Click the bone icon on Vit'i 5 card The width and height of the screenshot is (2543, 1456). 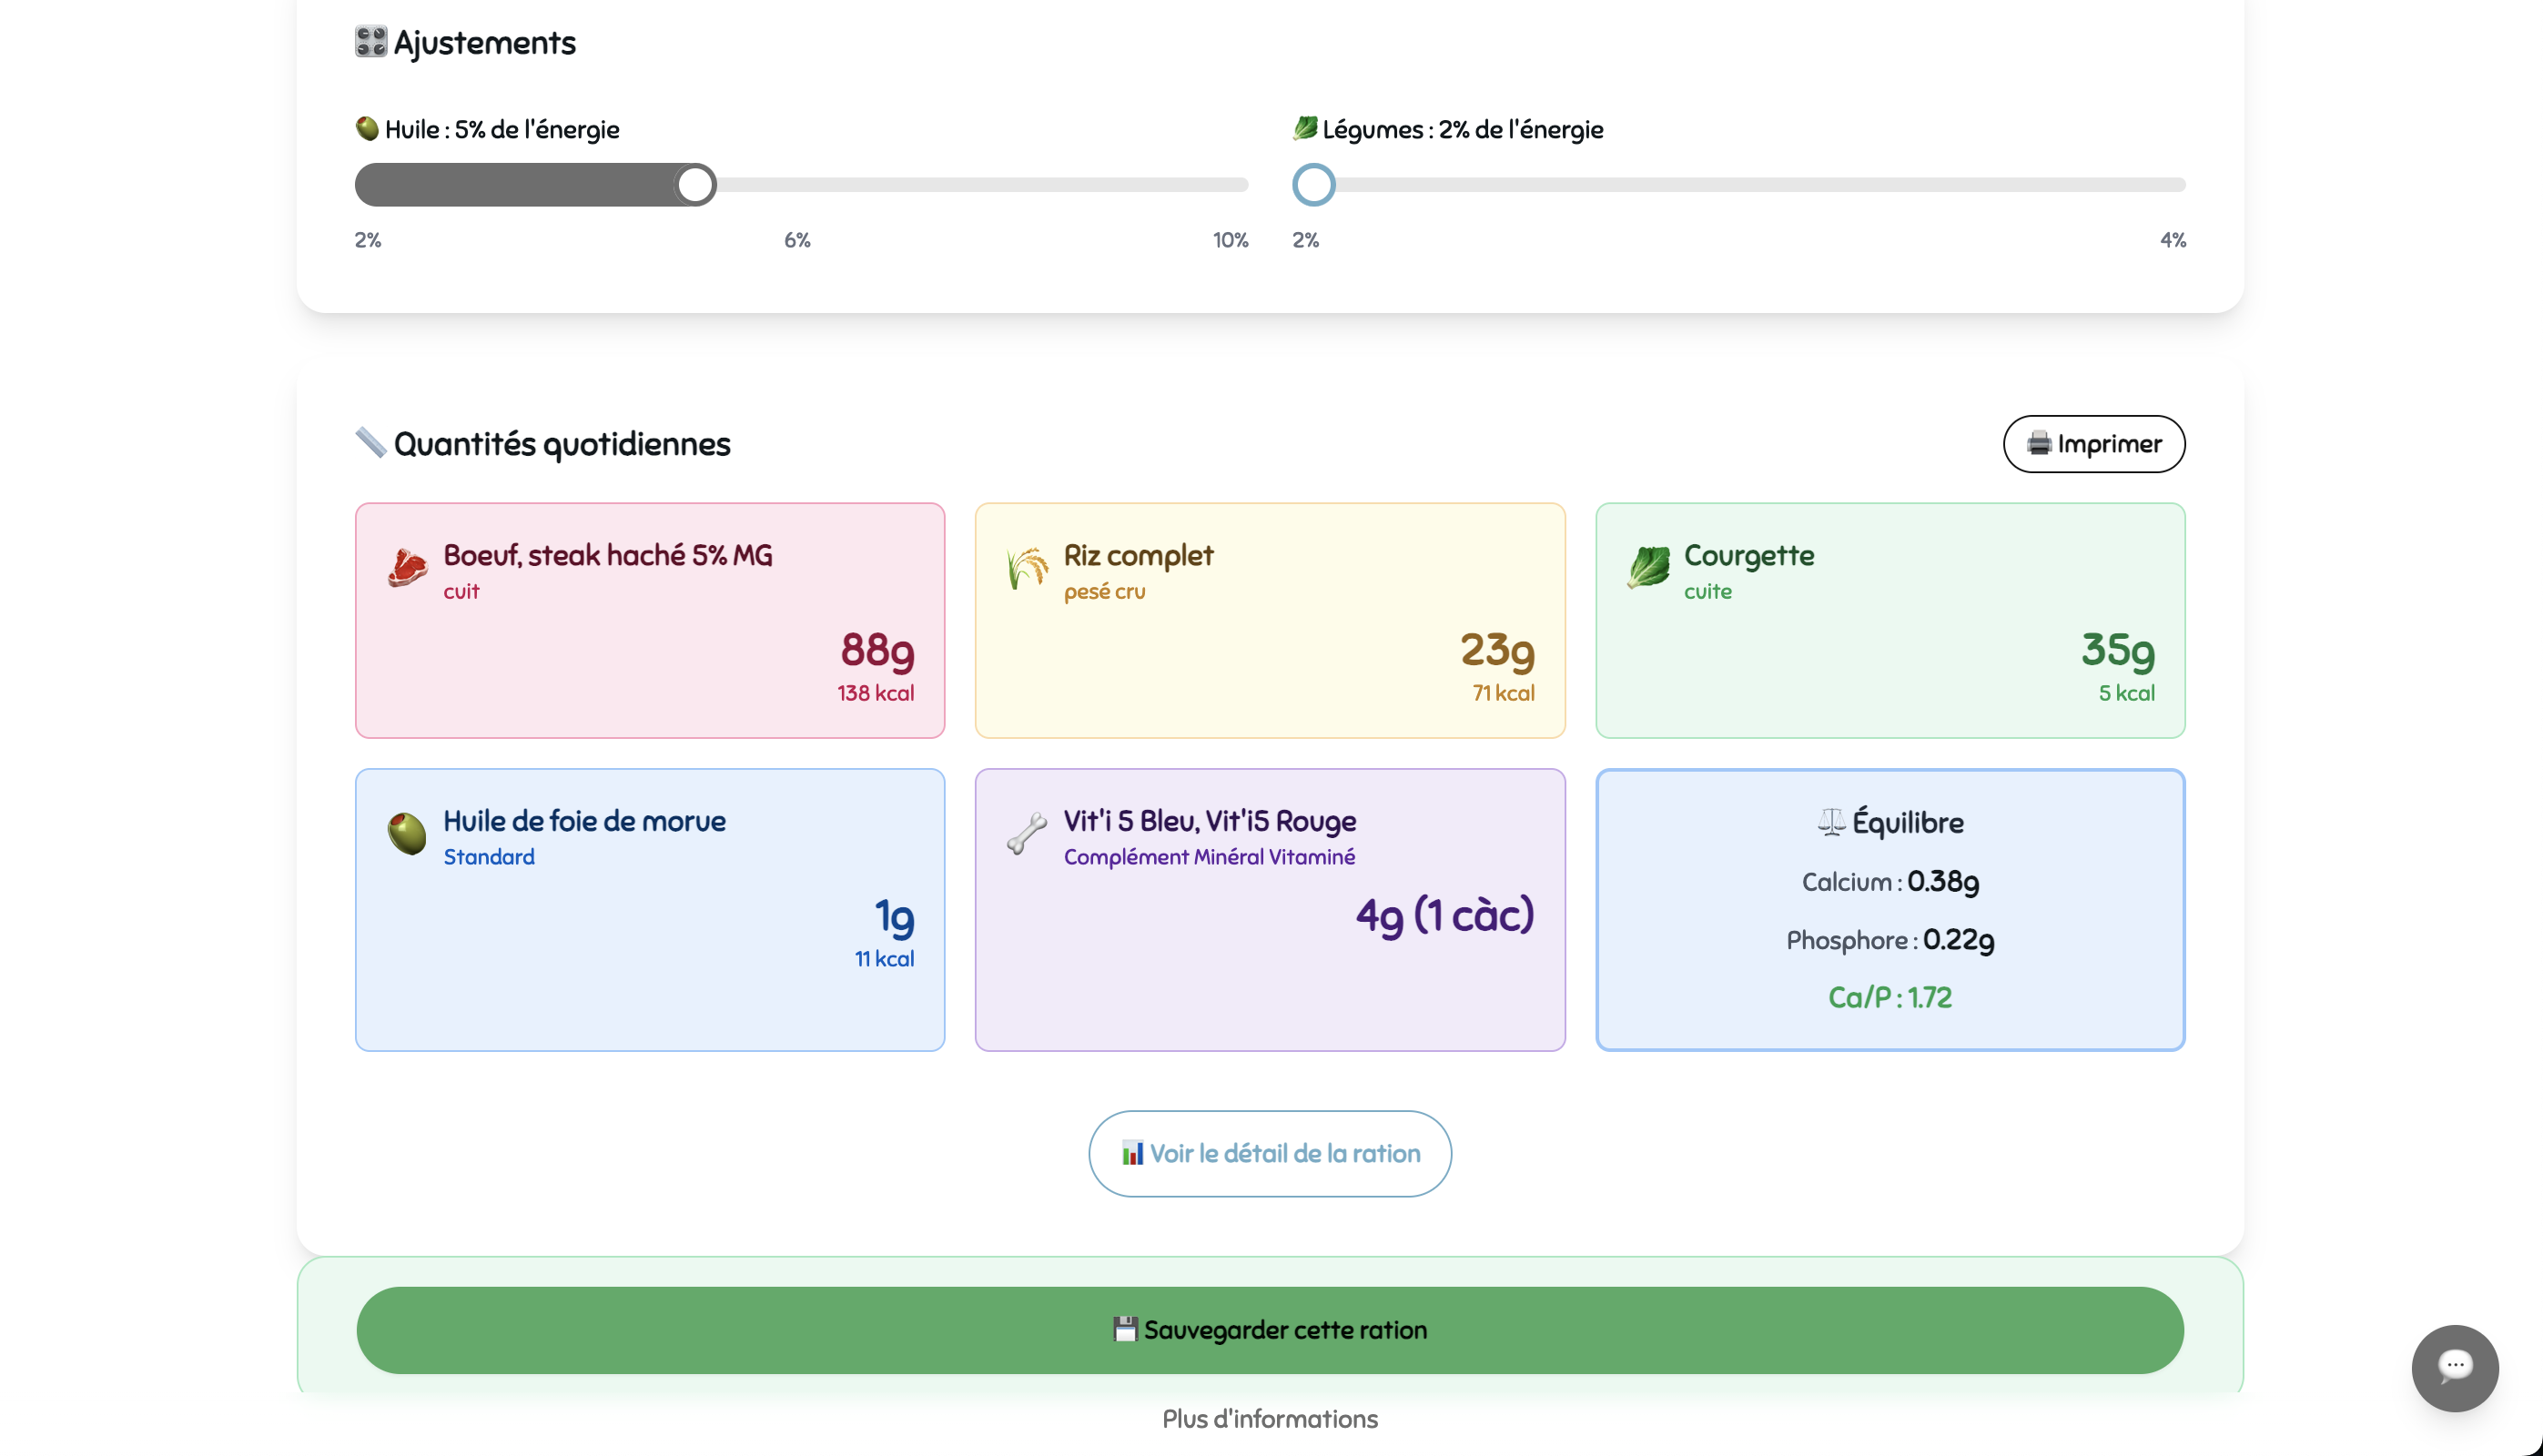point(1027,833)
